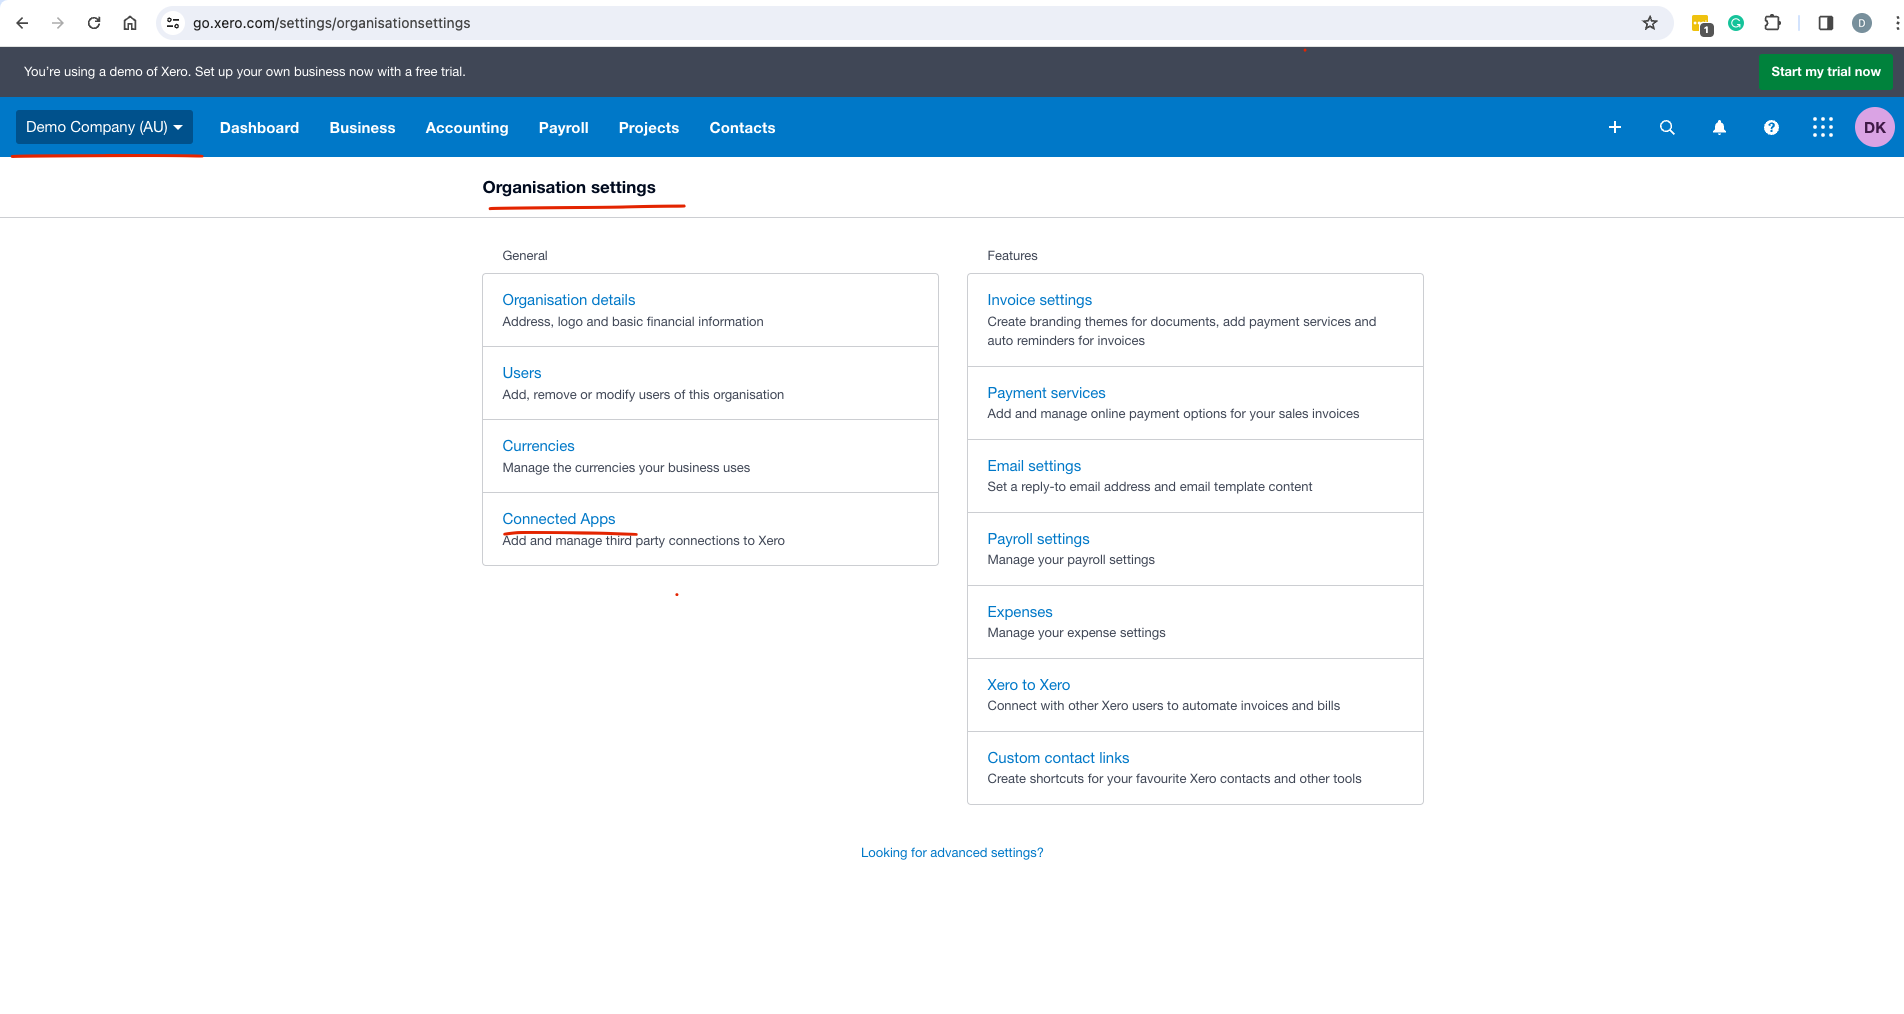The width and height of the screenshot is (1904, 1014).
Task: Open the Currencies link
Action: [x=538, y=446]
